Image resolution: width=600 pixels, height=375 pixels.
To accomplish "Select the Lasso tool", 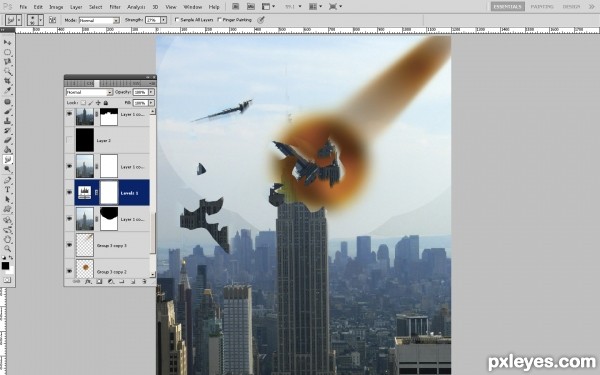I will point(7,62).
